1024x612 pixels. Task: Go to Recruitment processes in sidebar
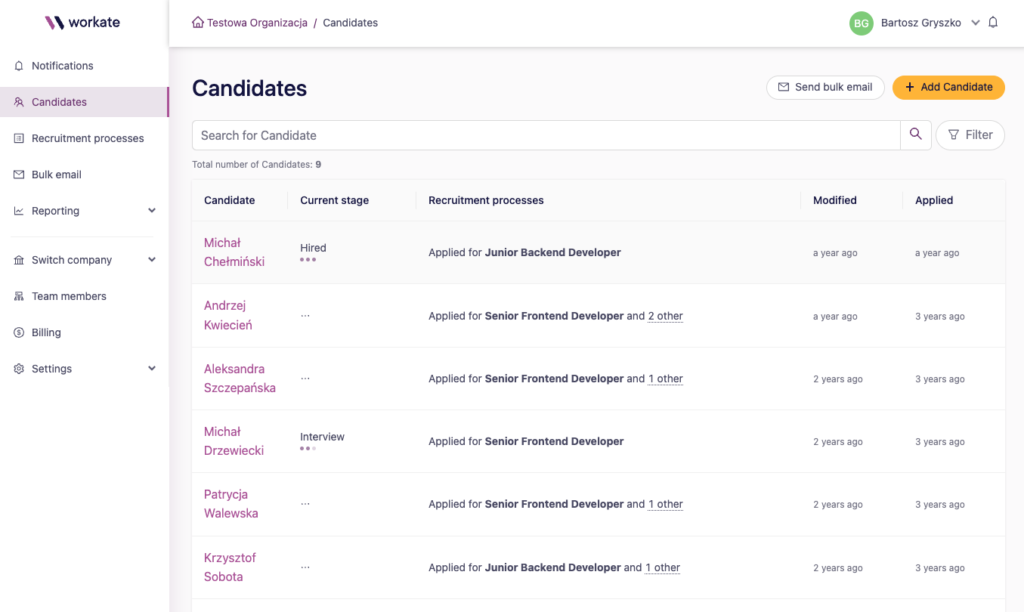(87, 138)
